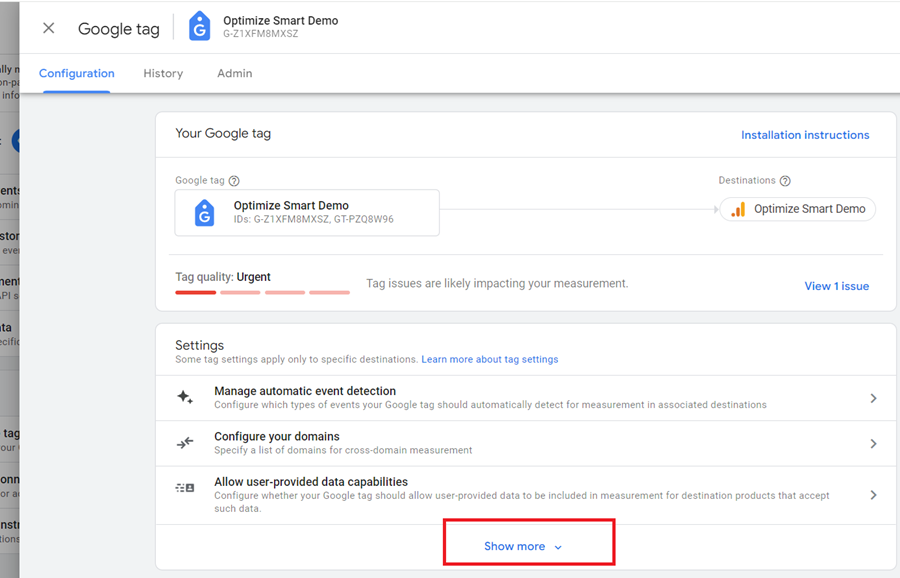The width and height of the screenshot is (900, 578).
Task: Click the help icon next to Destinations
Action: coord(785,181)
